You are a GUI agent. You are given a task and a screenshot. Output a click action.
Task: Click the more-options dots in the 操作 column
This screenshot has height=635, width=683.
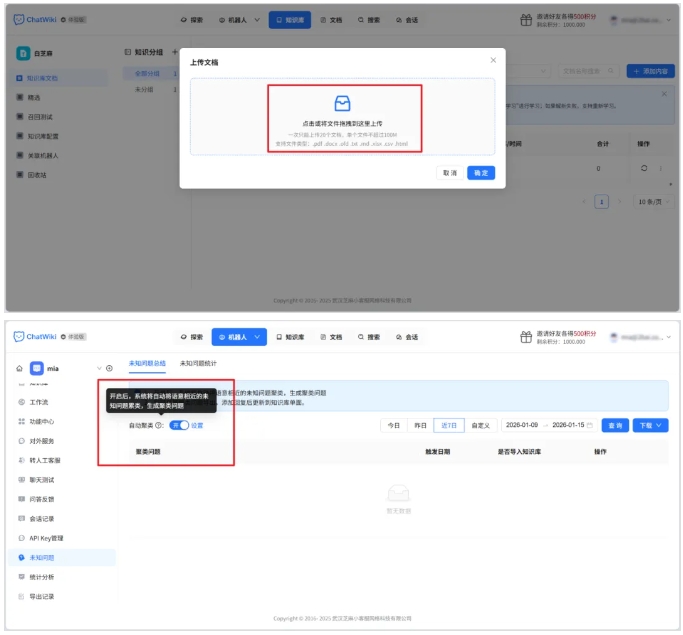(660, 168)
